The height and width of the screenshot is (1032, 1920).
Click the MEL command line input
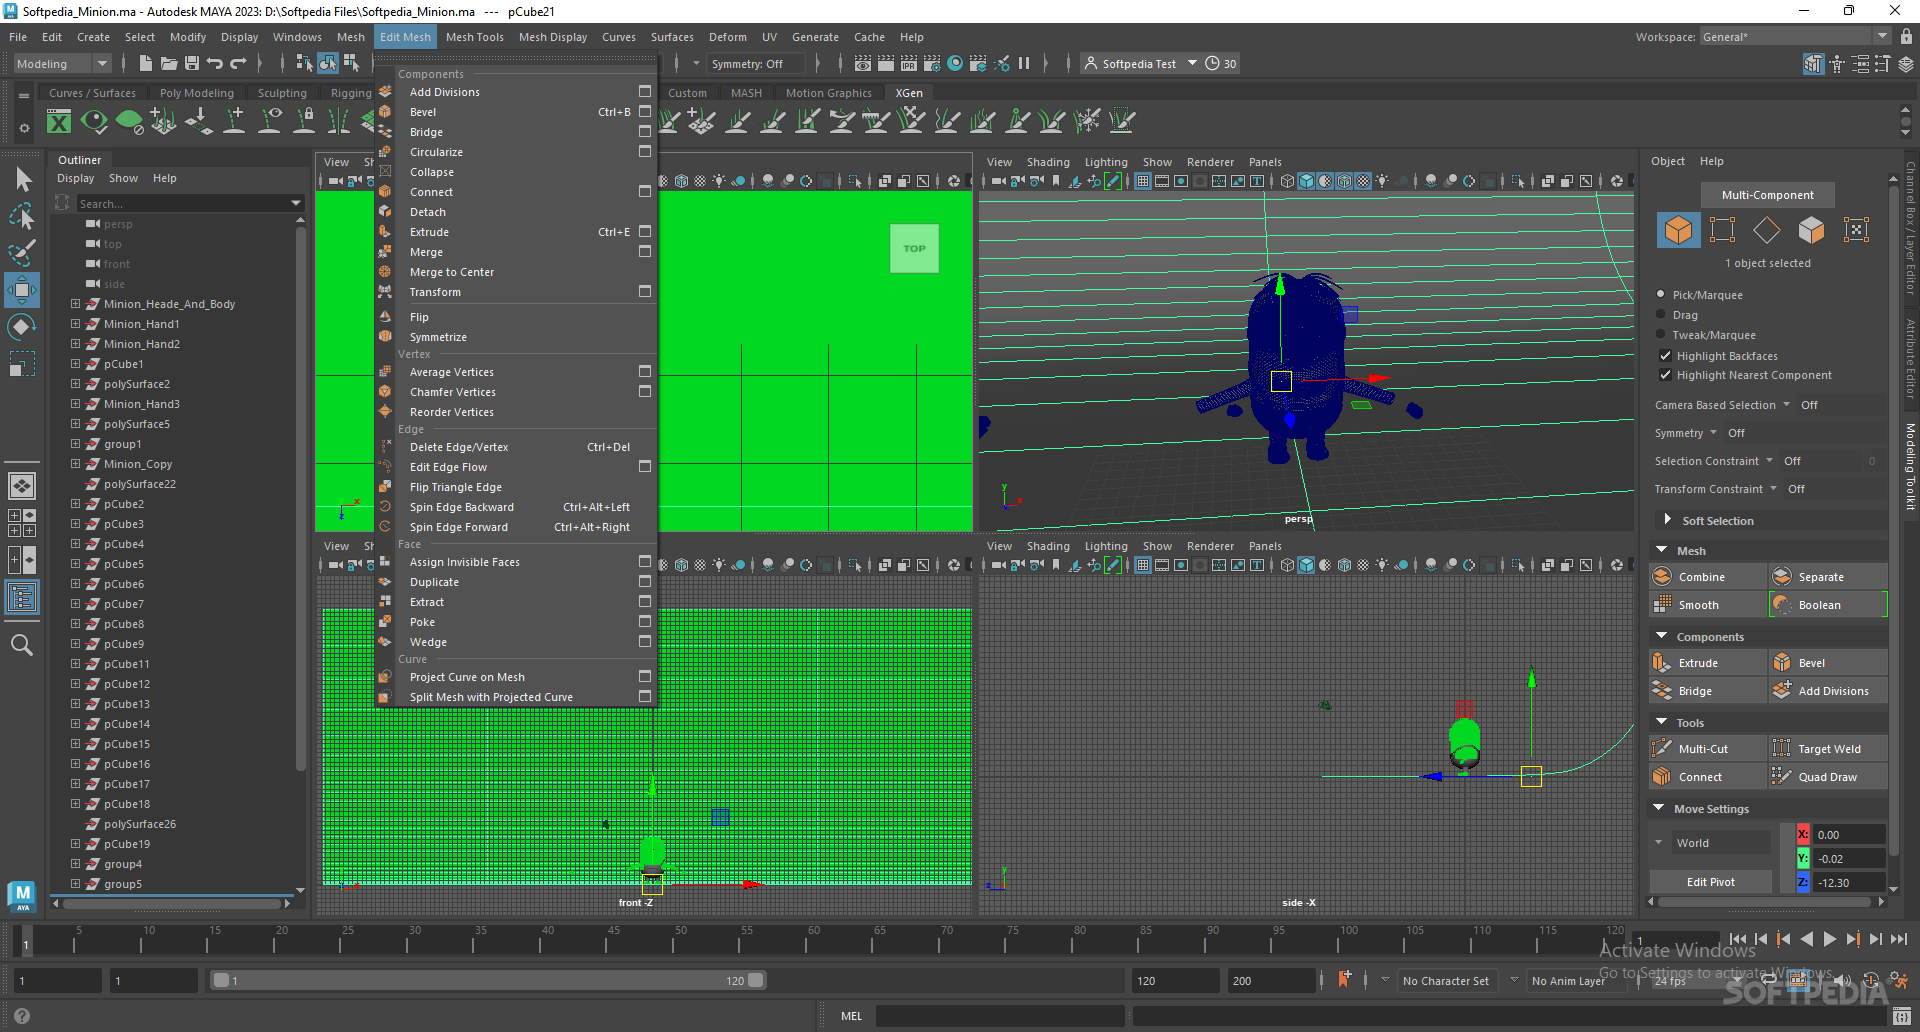click(1000, 1016)
